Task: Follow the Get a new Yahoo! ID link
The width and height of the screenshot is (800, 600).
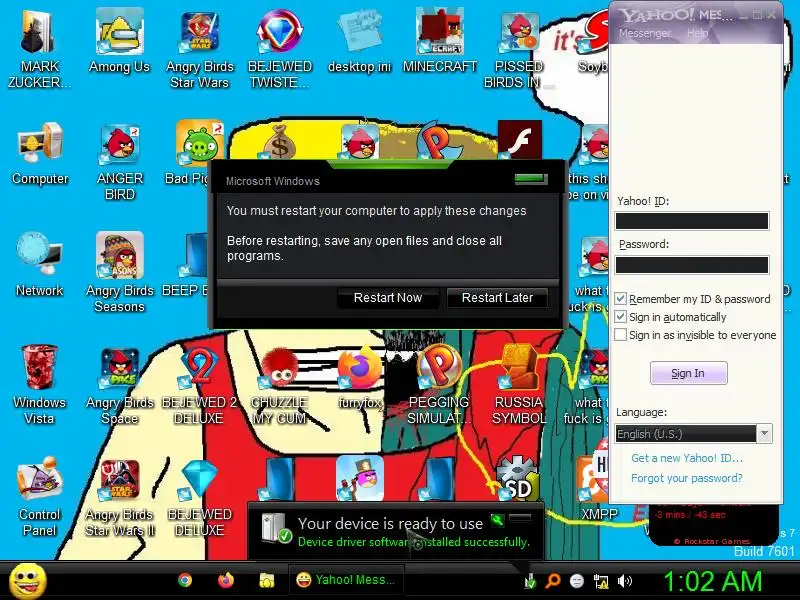Action: click(x=687, y=458)
